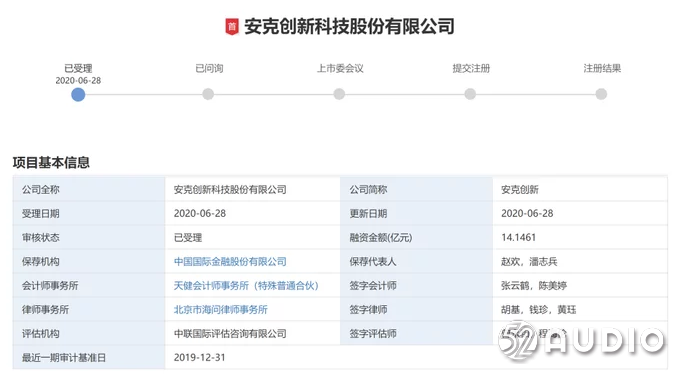Click the 上市委会议 stage label
Viewport: 677px width, 374px height.
click(340, 69)
